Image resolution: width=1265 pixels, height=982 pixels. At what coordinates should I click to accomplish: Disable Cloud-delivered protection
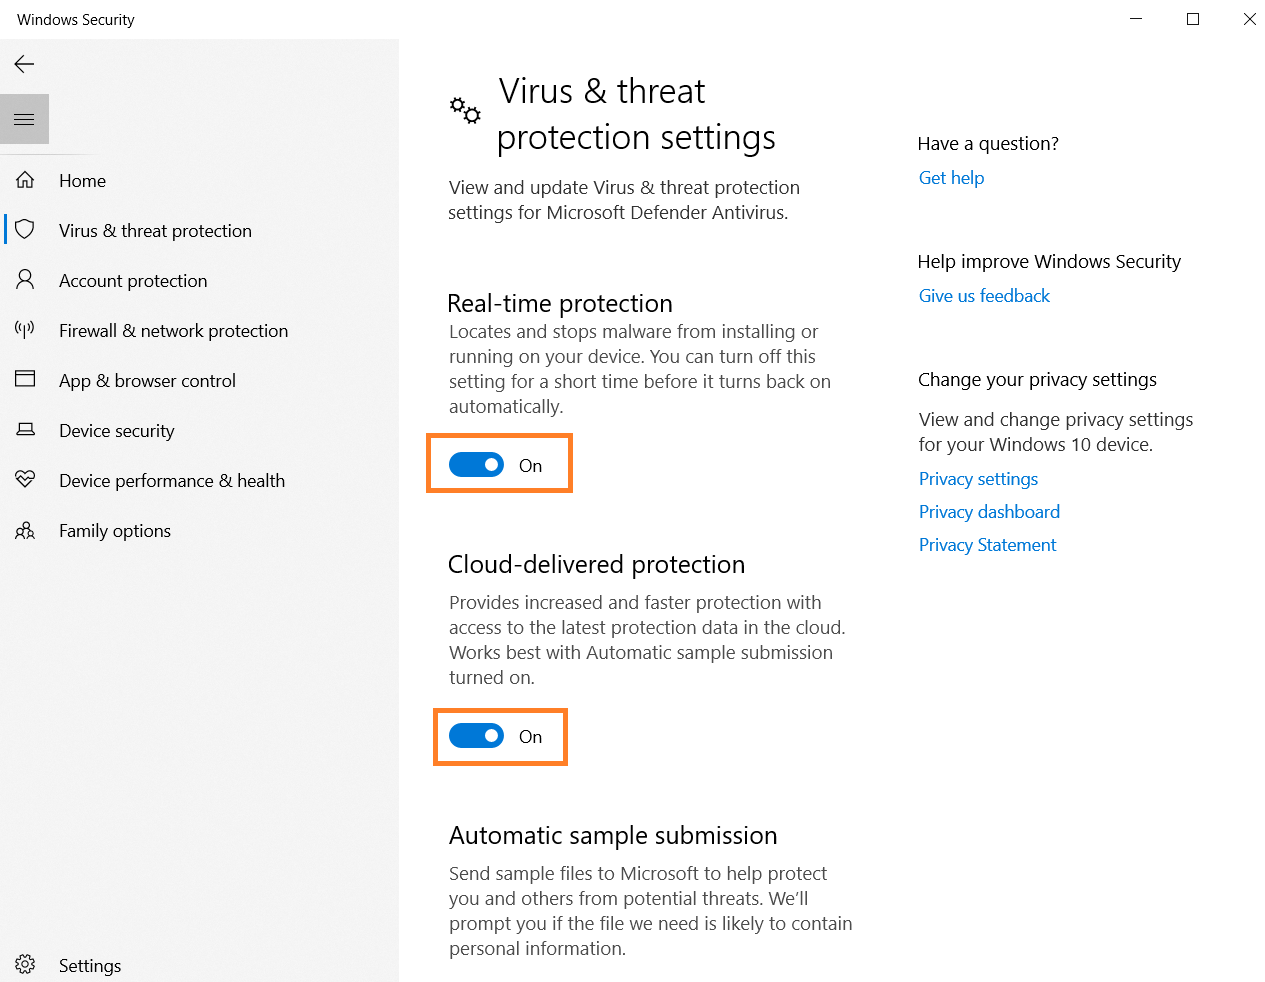(x=477, y=736)
